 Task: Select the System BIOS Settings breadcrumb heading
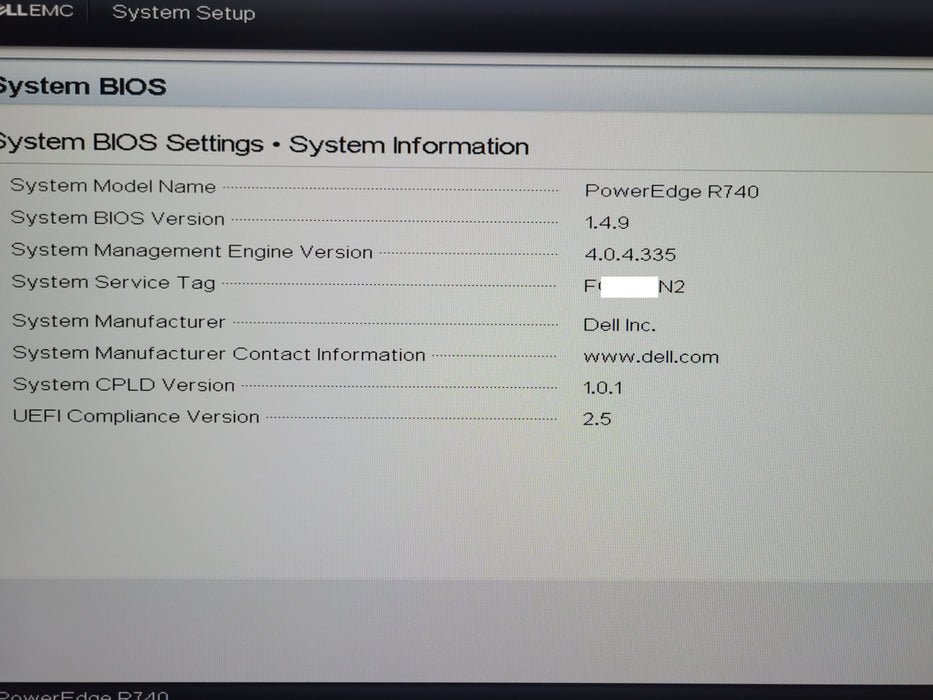[264, 144]
